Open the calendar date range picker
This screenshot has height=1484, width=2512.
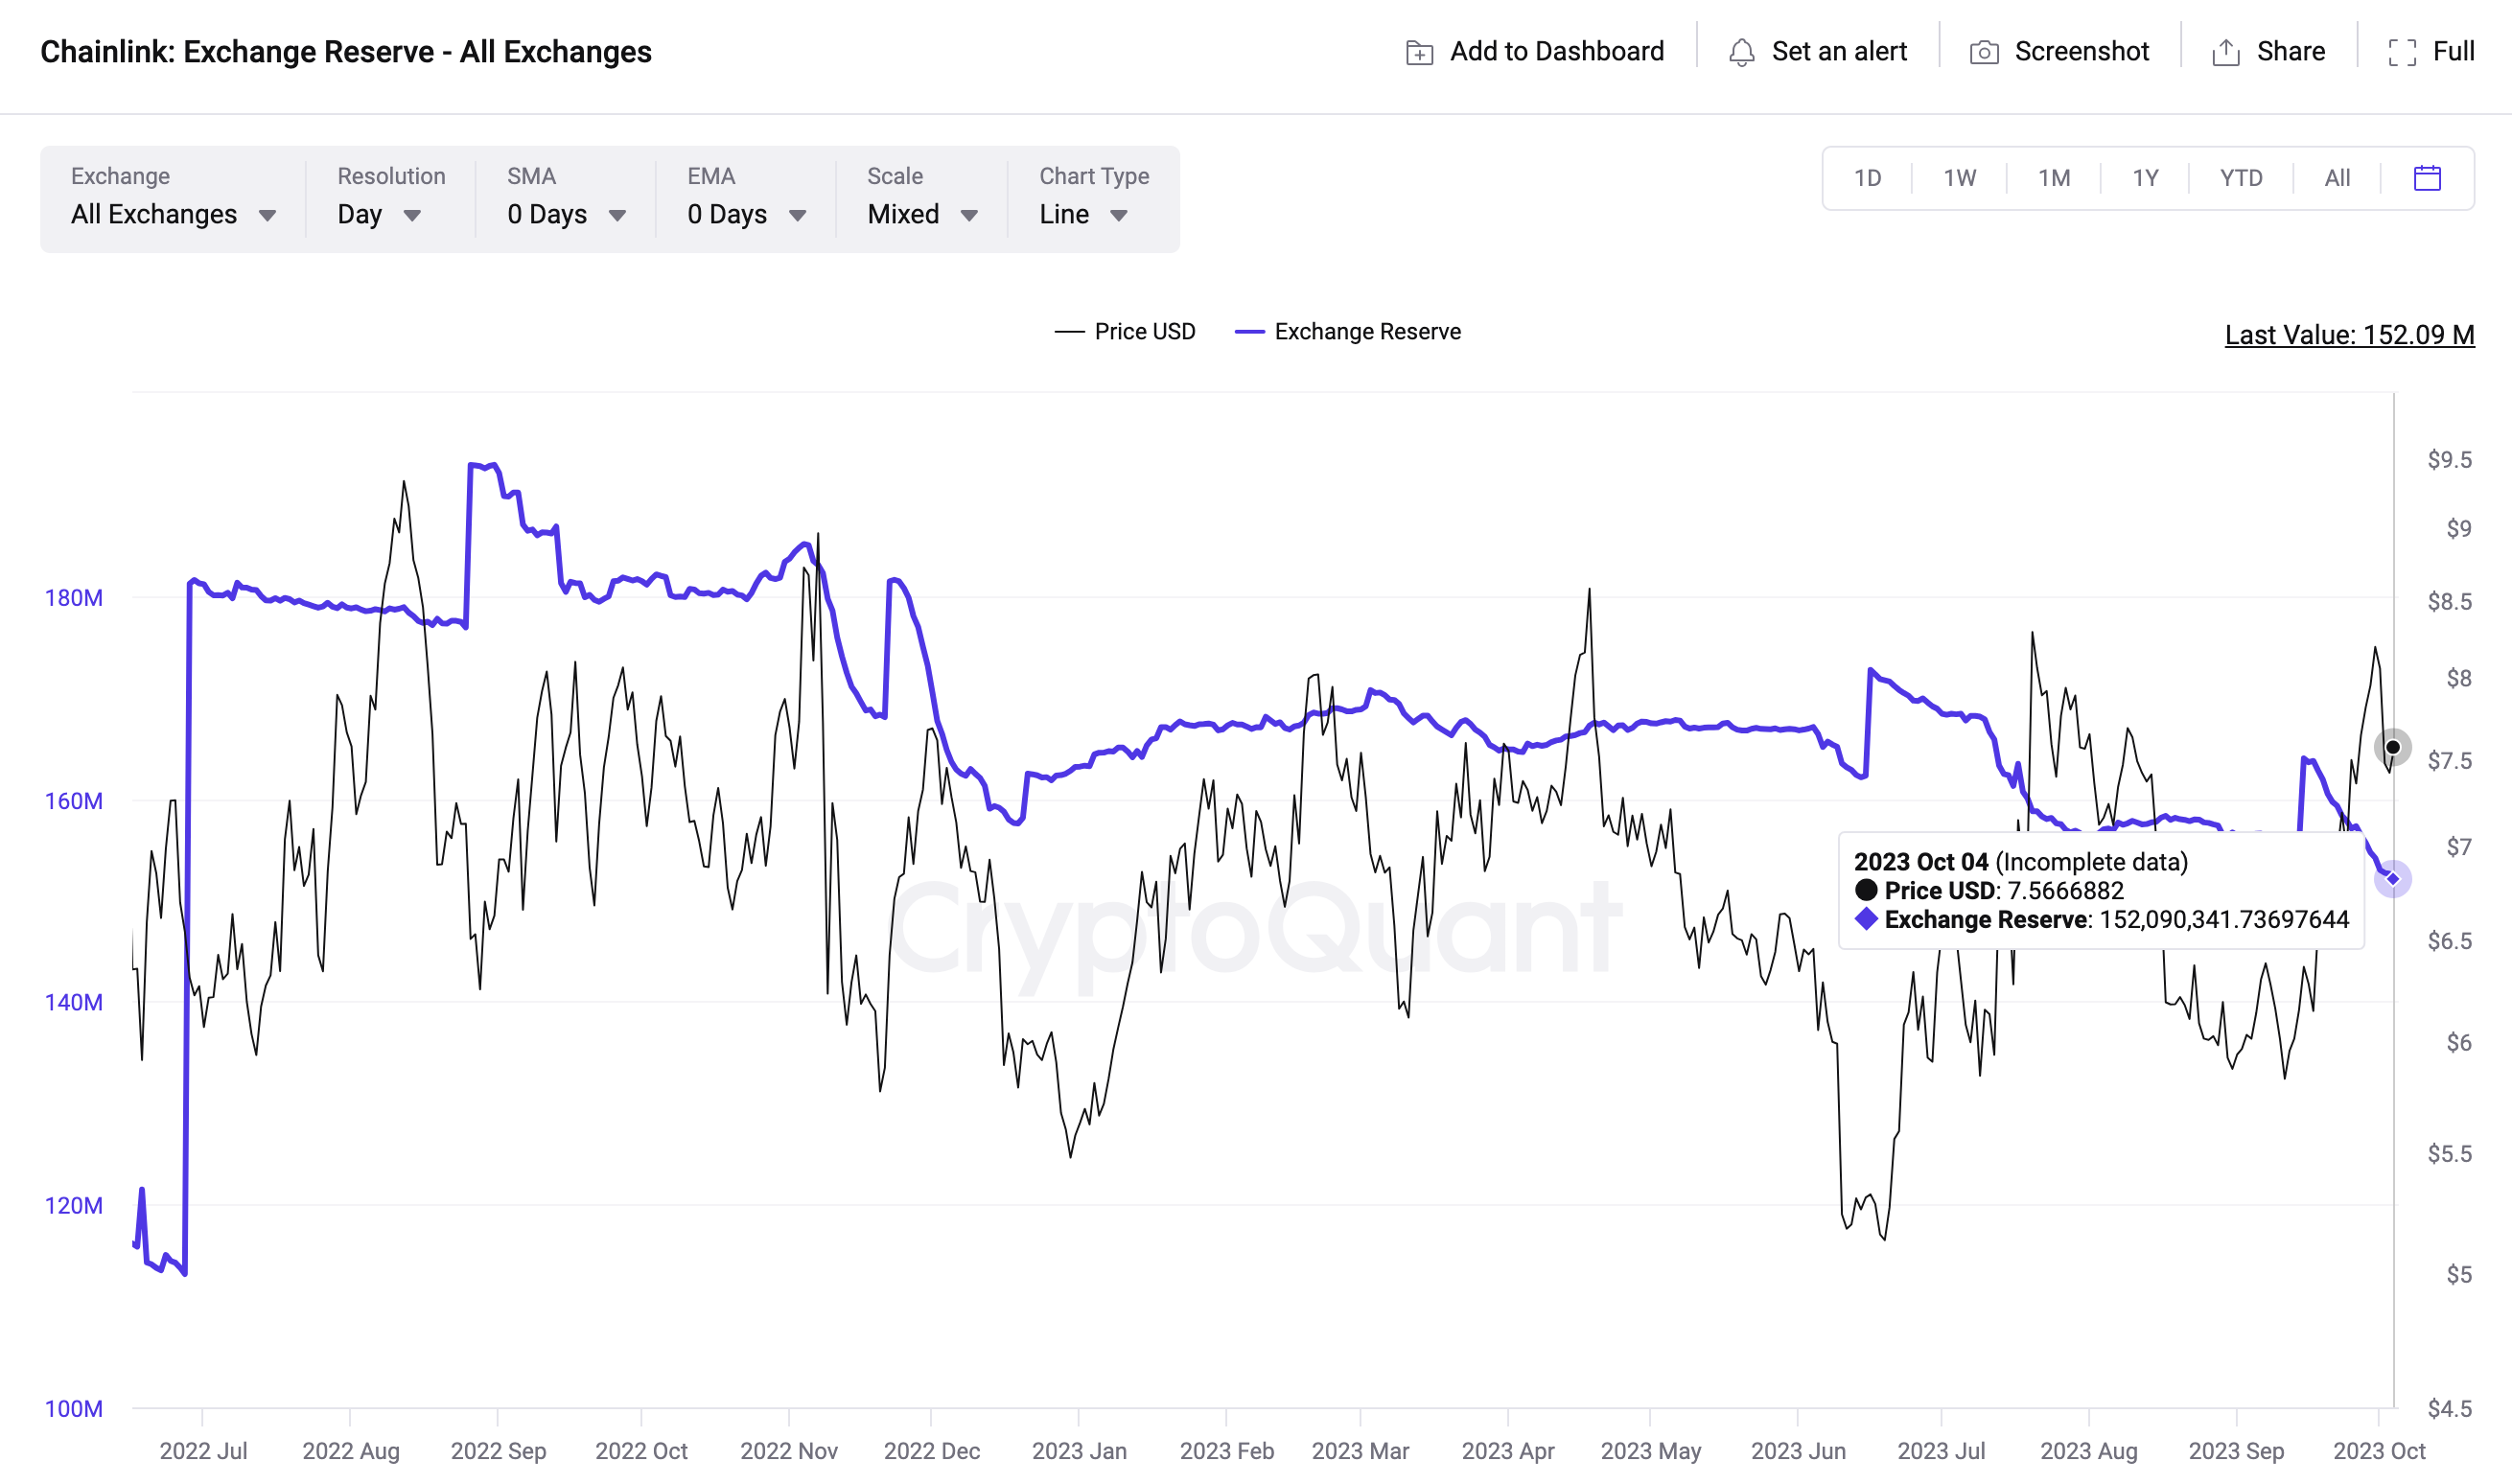coord(2427,178)
